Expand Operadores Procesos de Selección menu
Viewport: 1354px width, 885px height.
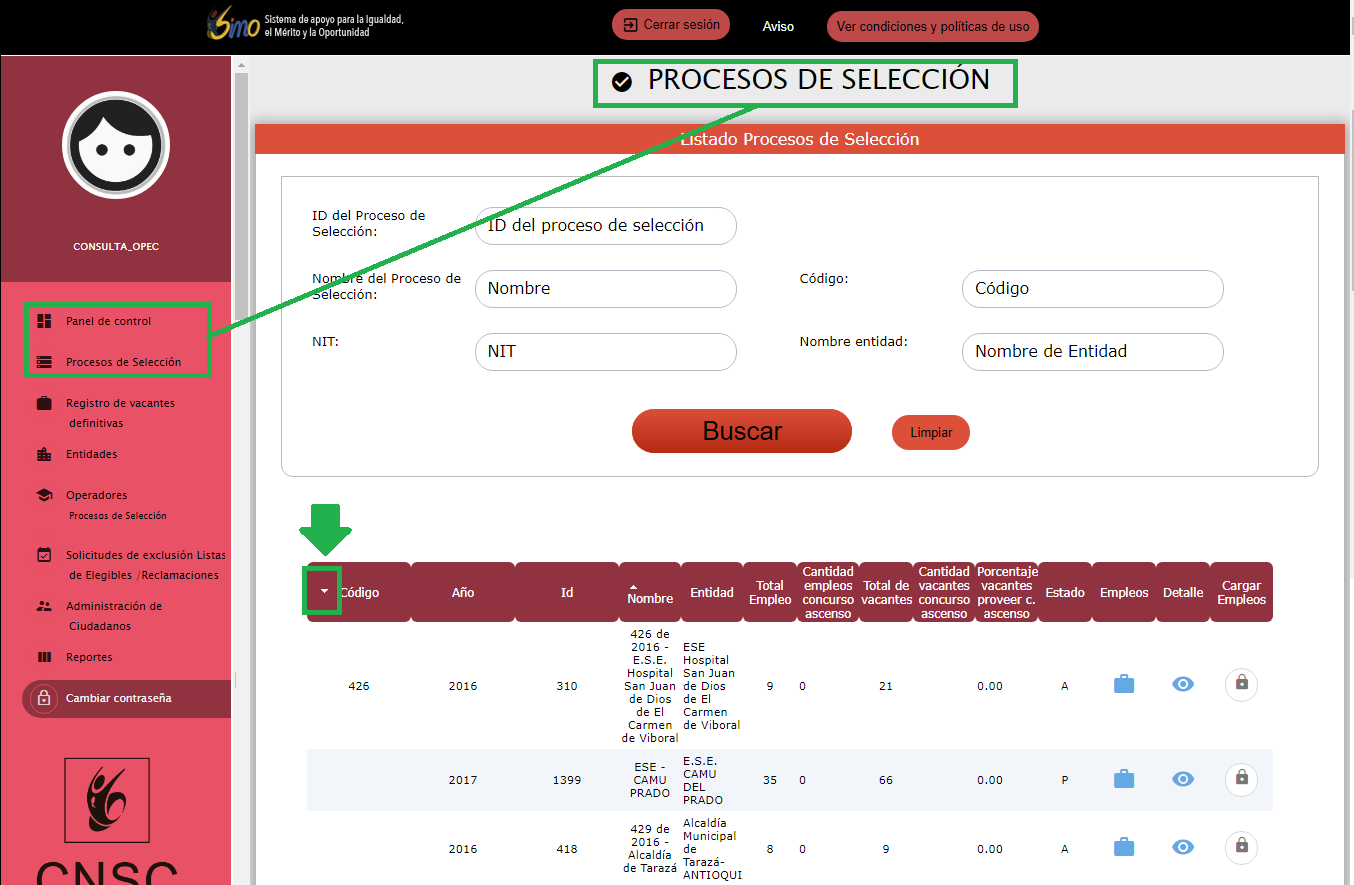point(96,496)
